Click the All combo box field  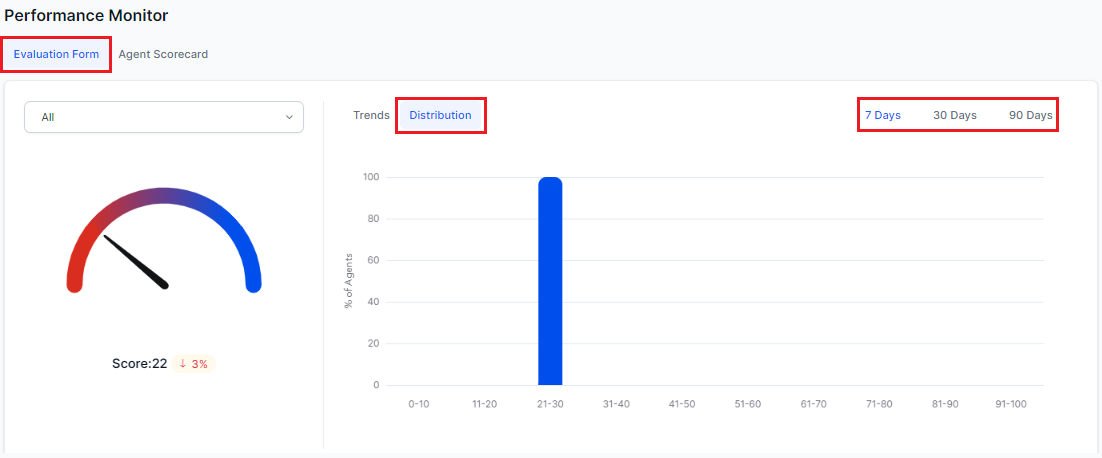[x=150, y=117]
